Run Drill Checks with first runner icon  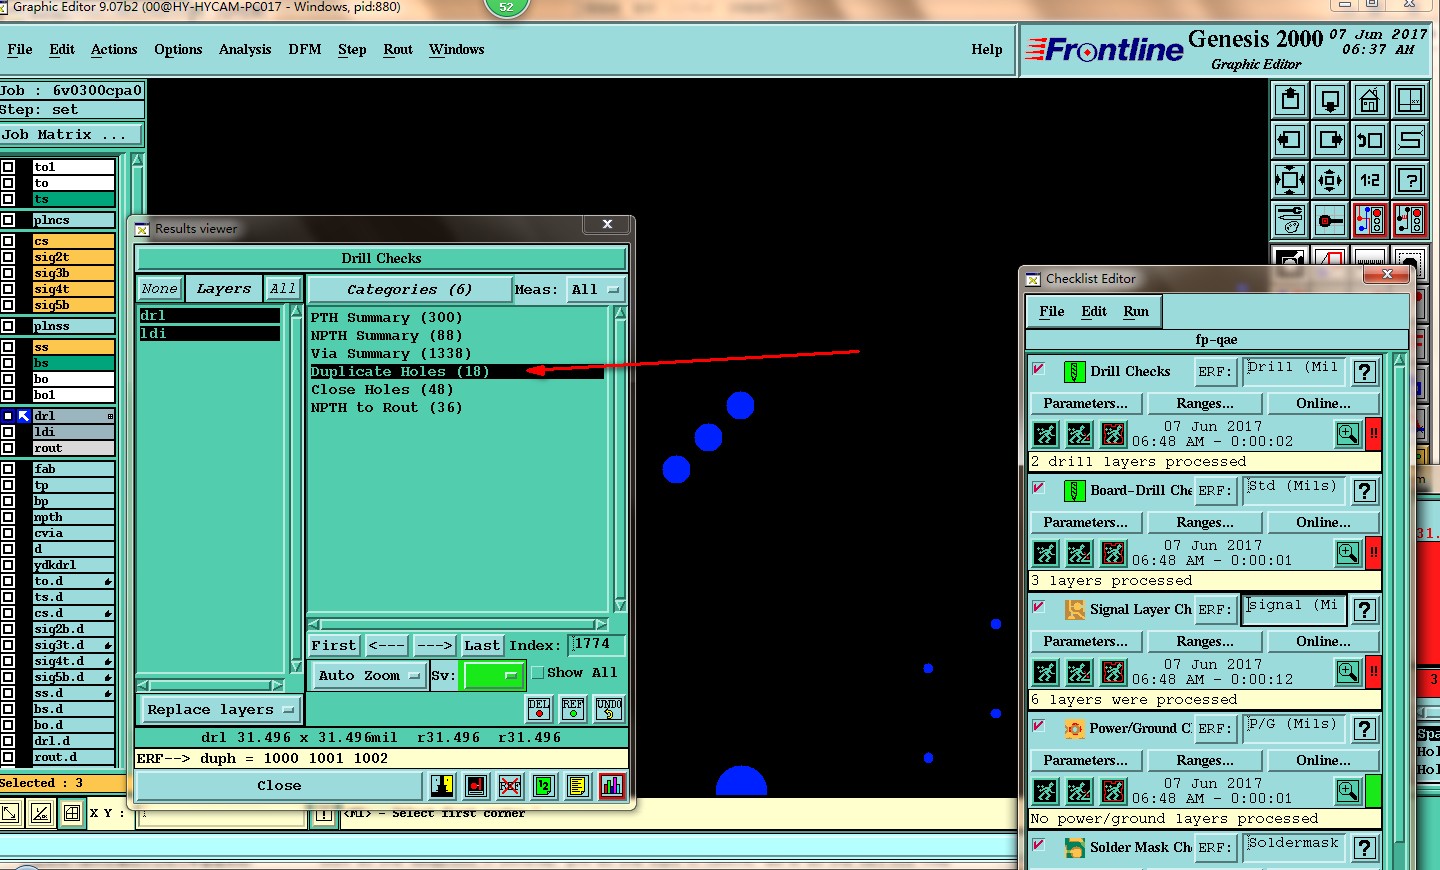(x=1045, y=434)
